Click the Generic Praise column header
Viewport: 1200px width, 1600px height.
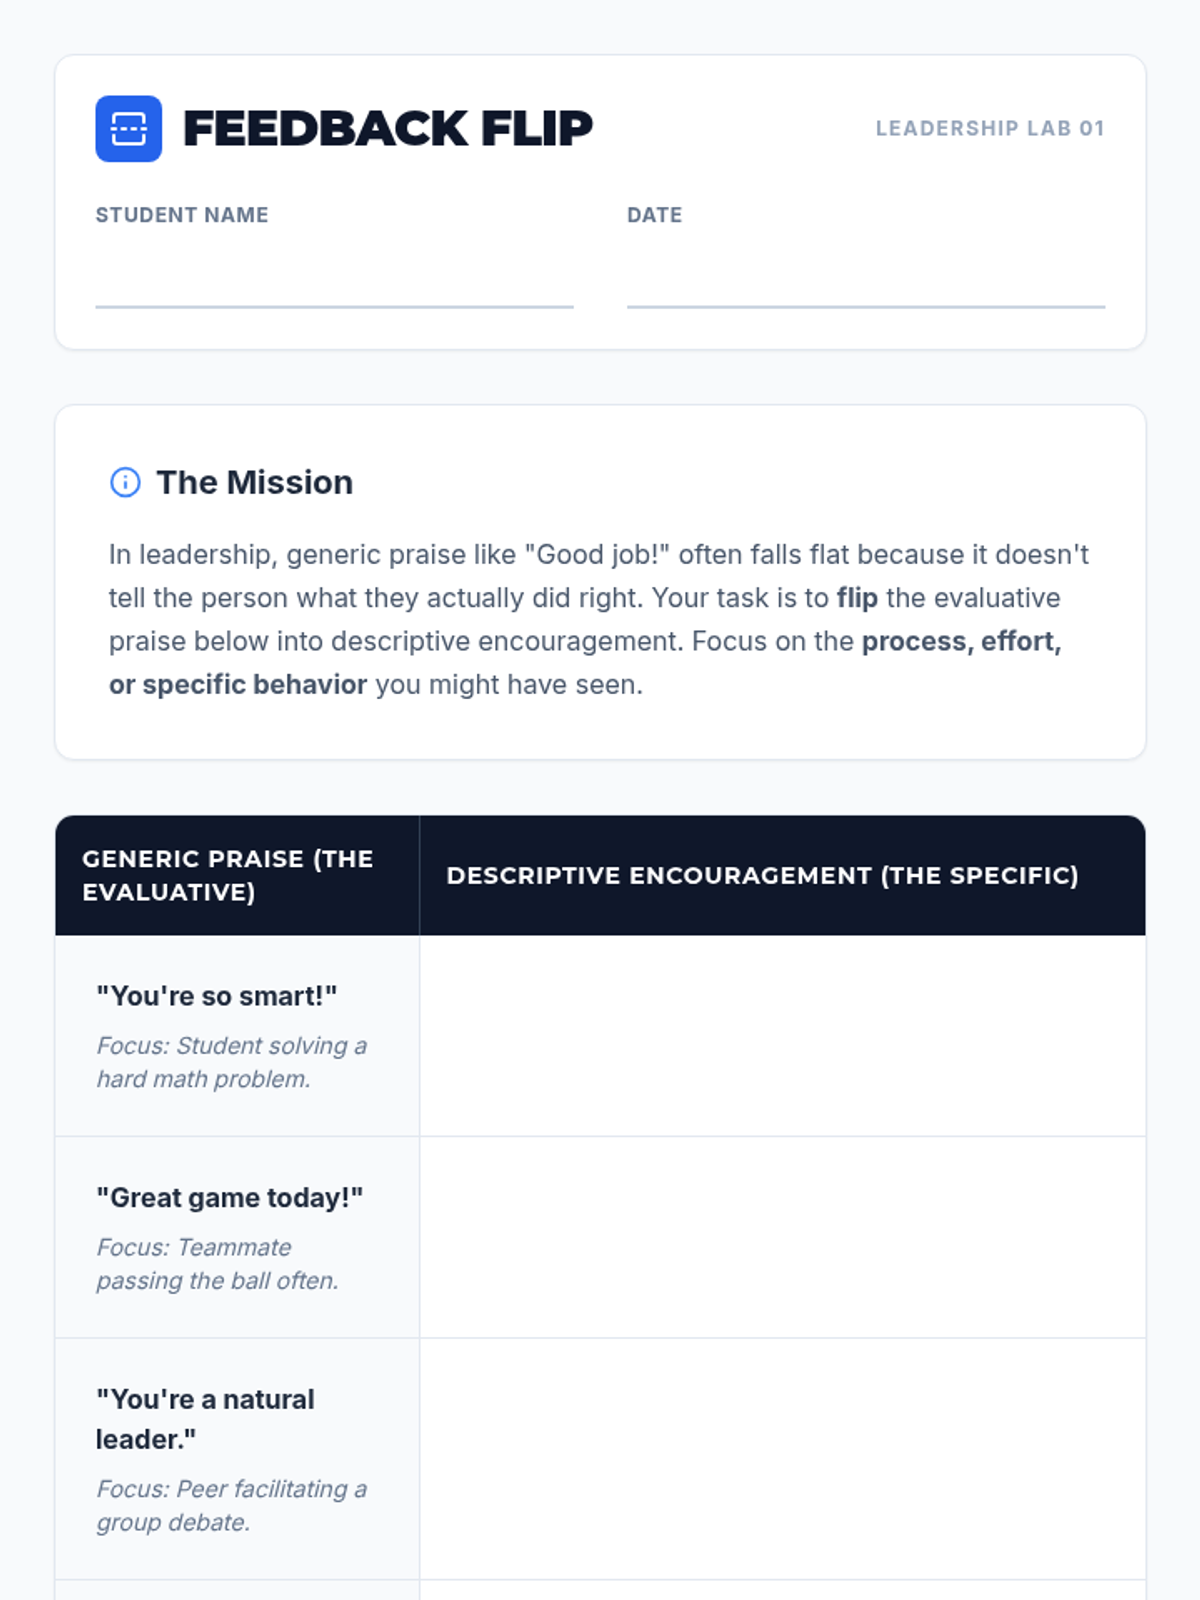237,875
